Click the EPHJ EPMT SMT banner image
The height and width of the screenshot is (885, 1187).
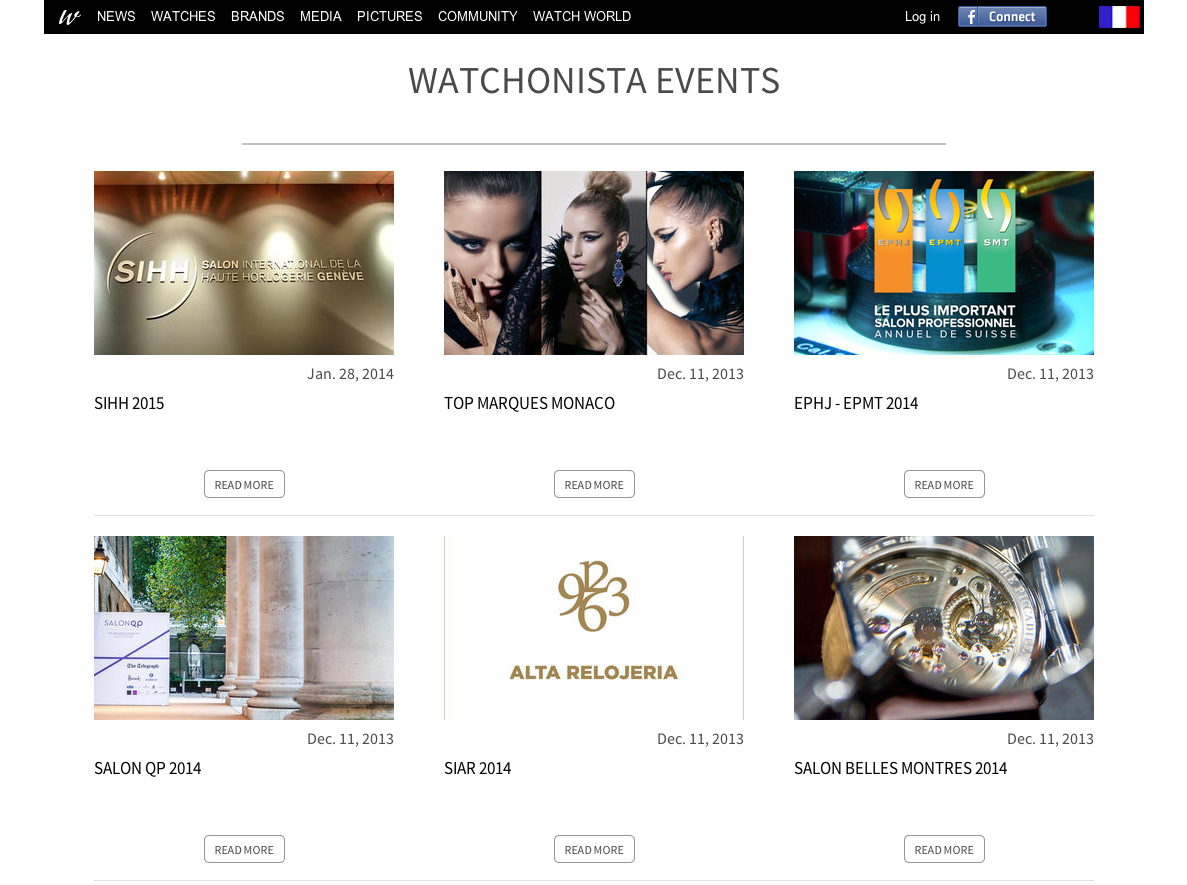coord(944,263)
